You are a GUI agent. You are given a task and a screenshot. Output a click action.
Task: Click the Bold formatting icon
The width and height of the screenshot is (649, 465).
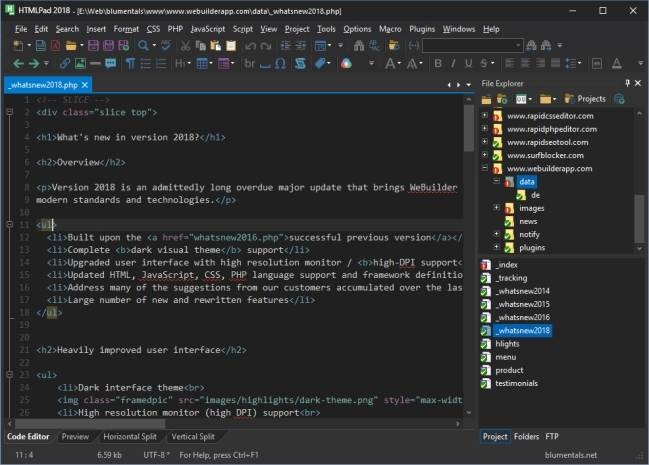click(439, 64)
